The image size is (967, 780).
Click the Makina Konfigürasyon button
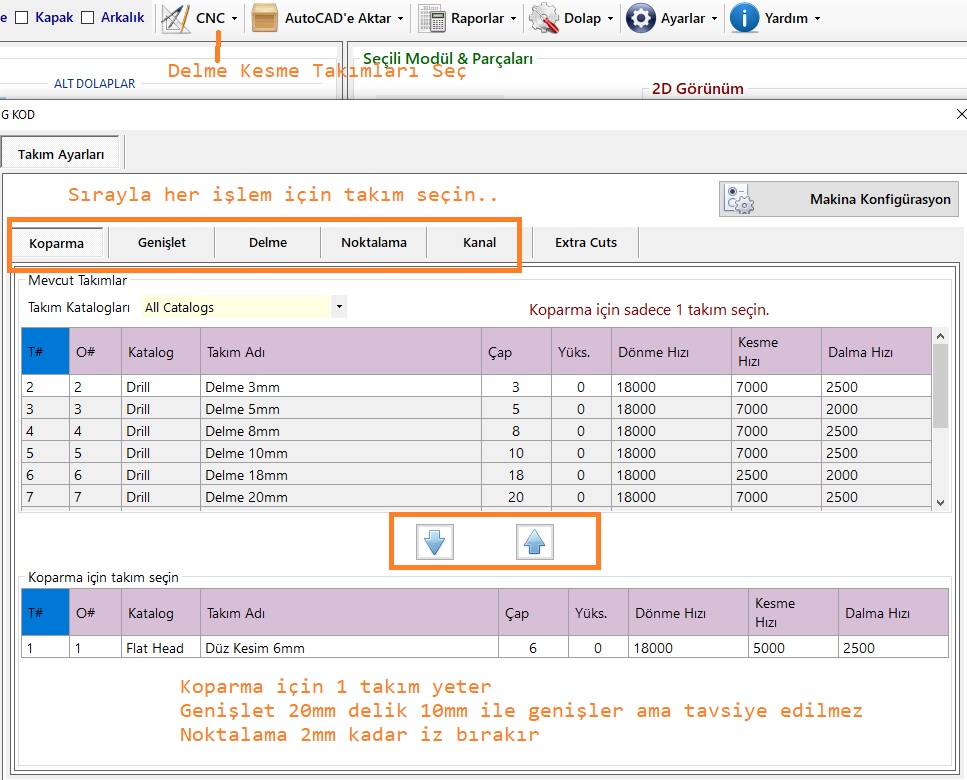point(840,199)
